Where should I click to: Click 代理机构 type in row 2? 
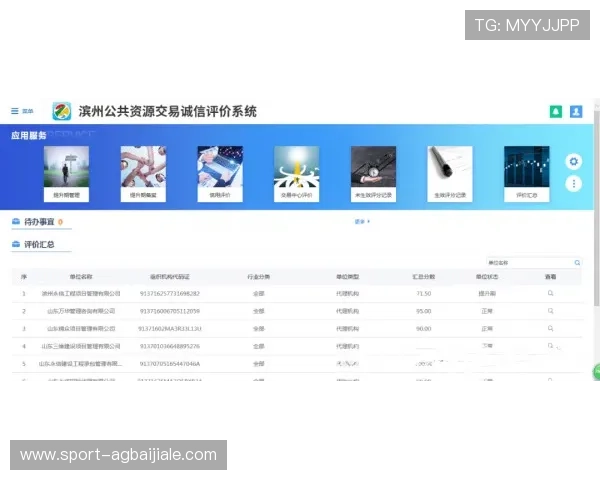(347, 311)
